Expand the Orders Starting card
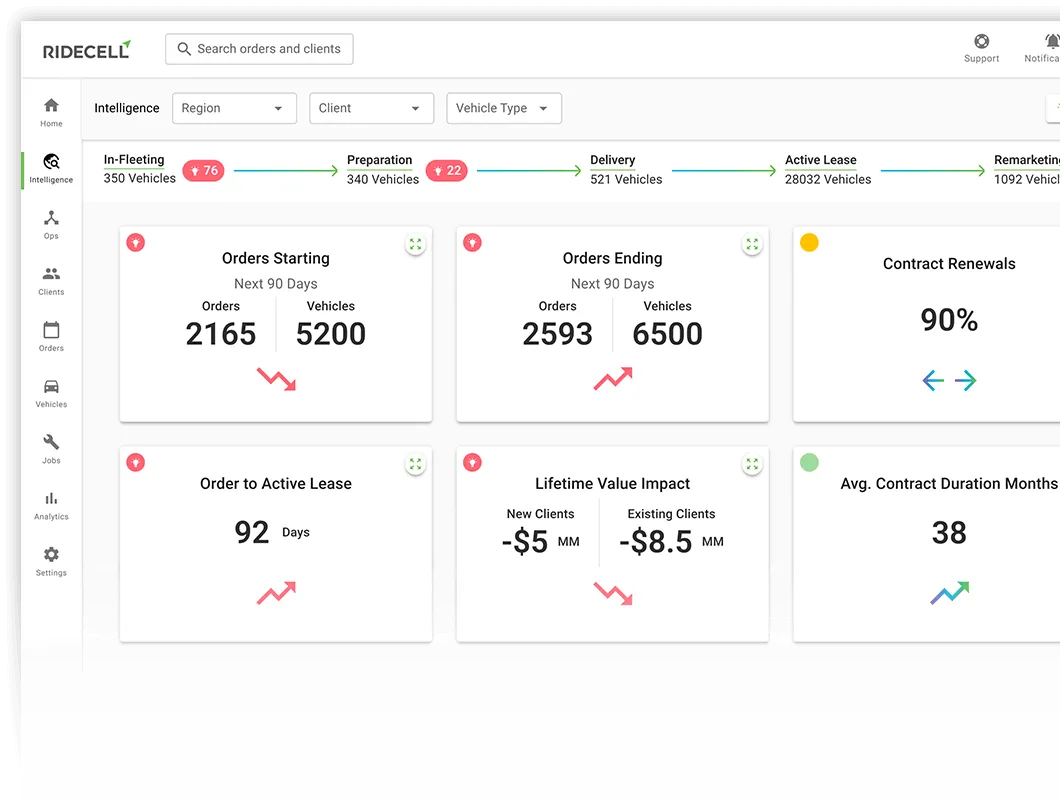This screenshot has width=1060, height=800. click(415, 245)
